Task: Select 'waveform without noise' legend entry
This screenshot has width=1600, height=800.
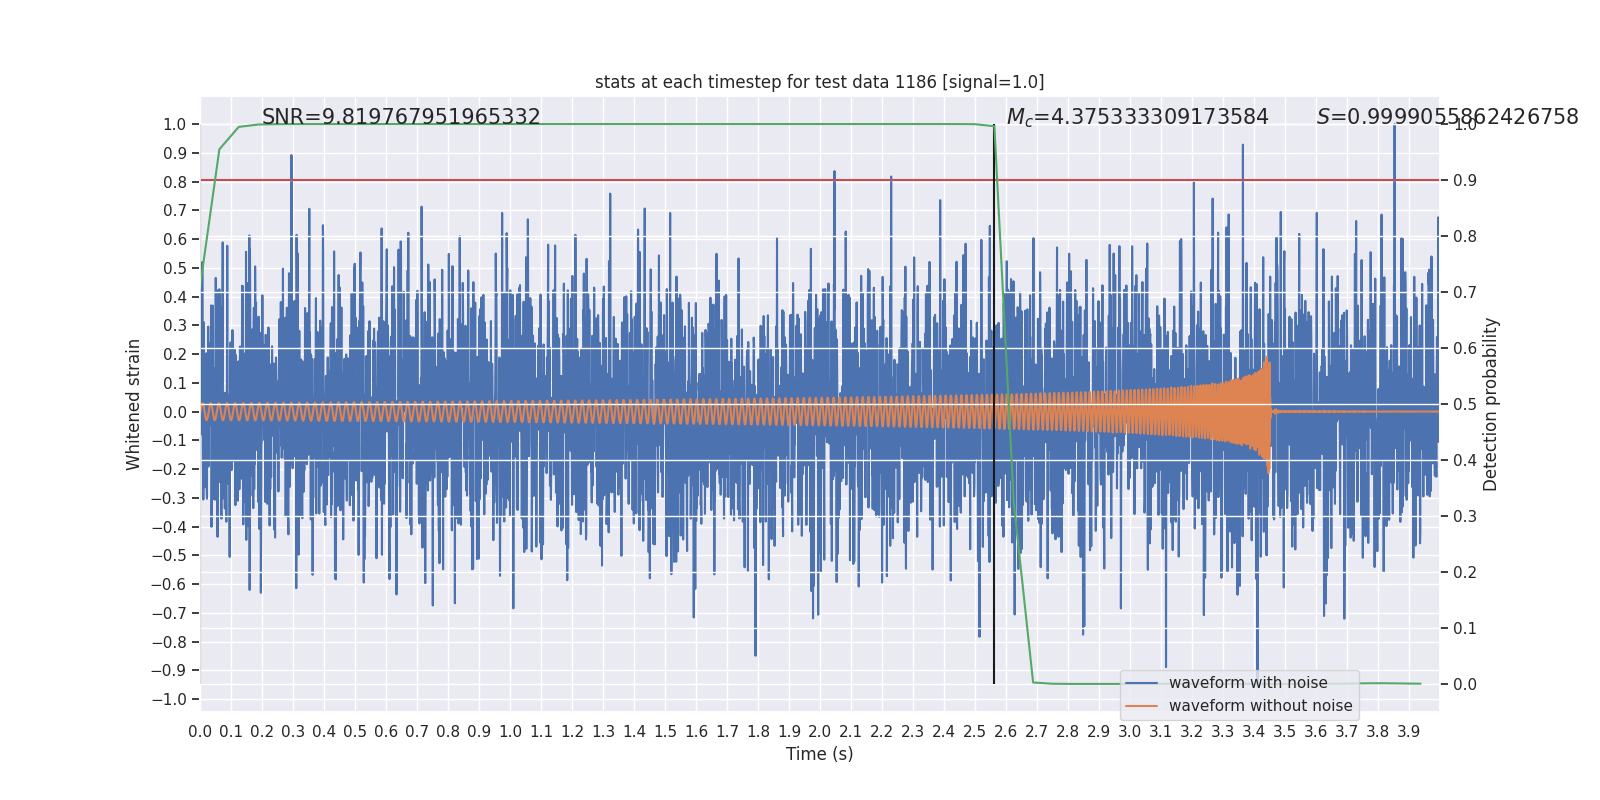Action: point(1260,706)
